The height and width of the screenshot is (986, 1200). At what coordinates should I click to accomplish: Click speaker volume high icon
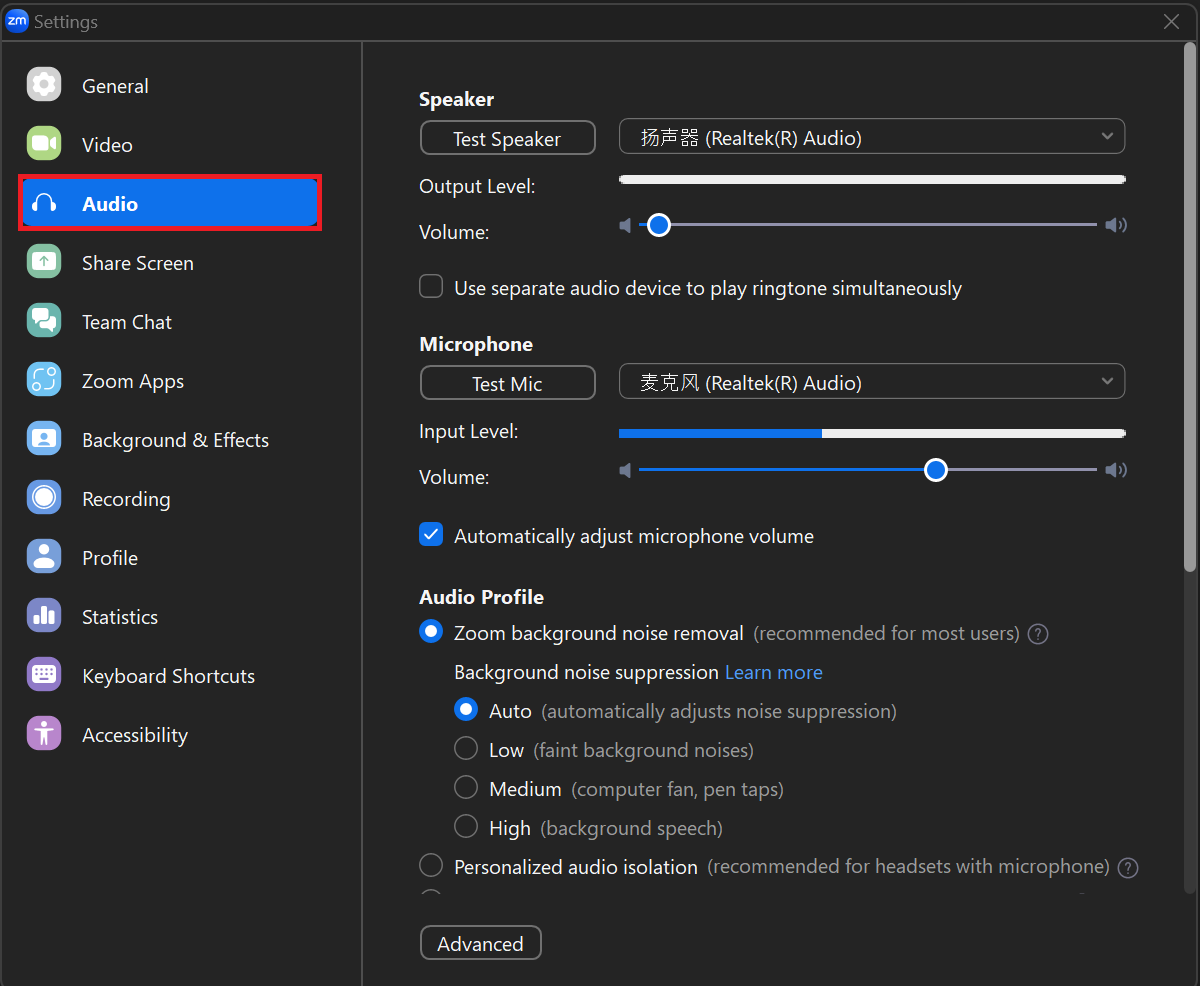[1116, 225]
